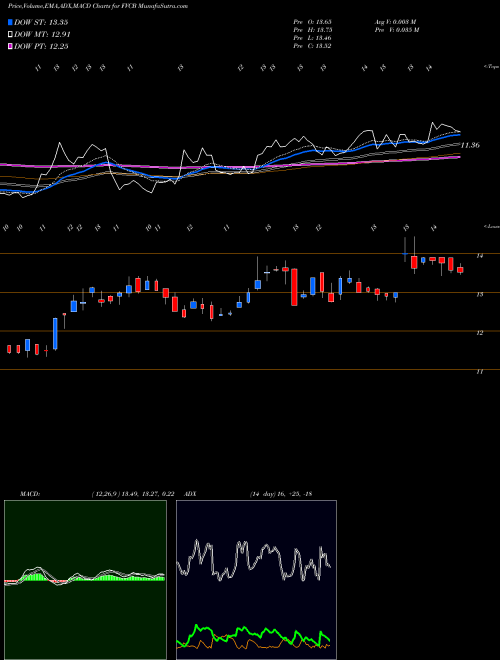Click the 'Pre H: 13.75' value
500x660 pixels.
[x=312, y=30]
